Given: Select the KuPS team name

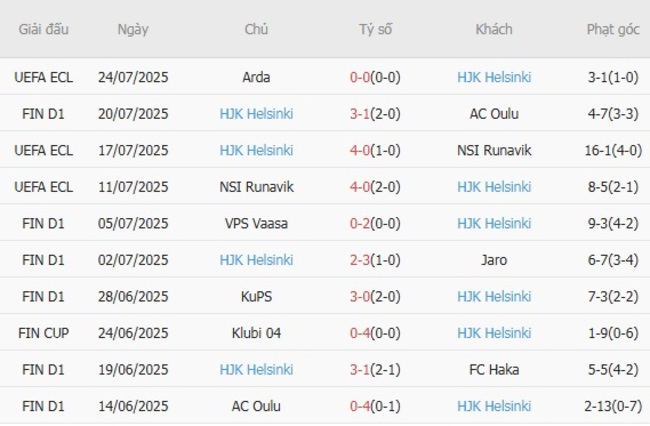Looking at the screenshot, I should (x=256, y=297).
